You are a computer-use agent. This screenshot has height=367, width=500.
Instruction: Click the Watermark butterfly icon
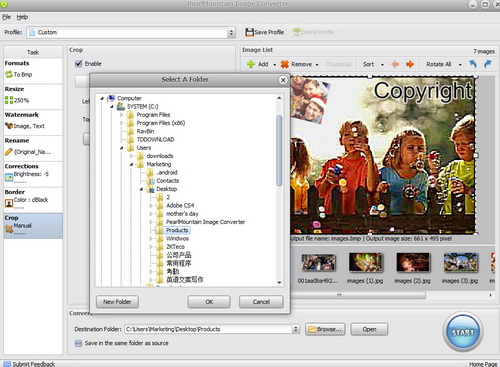point(9,126)
